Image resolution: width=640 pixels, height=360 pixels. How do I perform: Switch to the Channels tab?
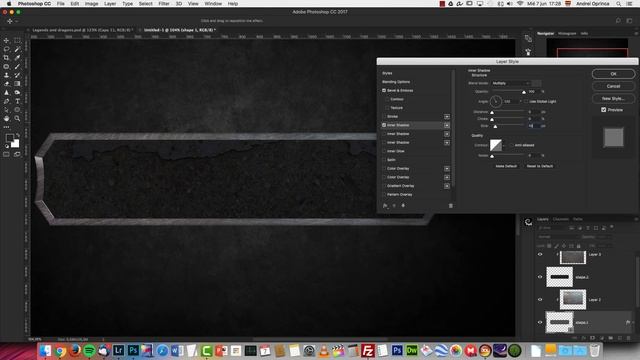pos(560,219)
